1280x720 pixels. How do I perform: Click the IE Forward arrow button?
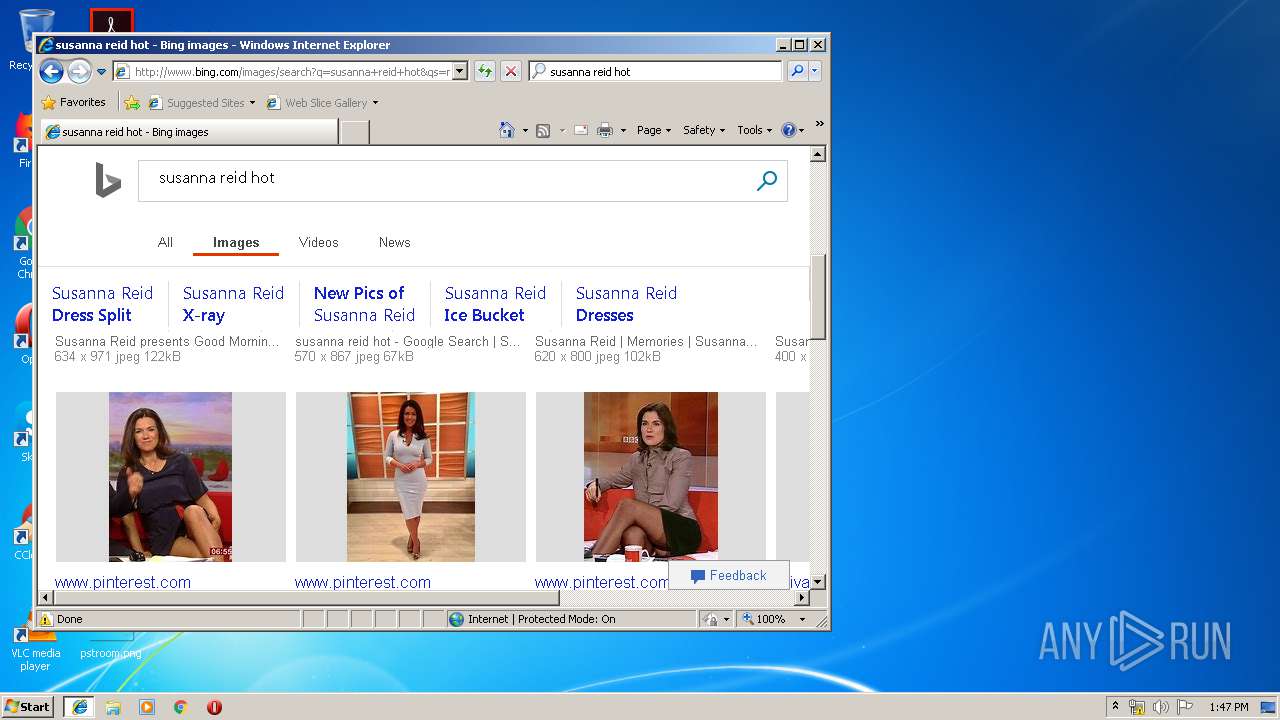pos(79,71)
